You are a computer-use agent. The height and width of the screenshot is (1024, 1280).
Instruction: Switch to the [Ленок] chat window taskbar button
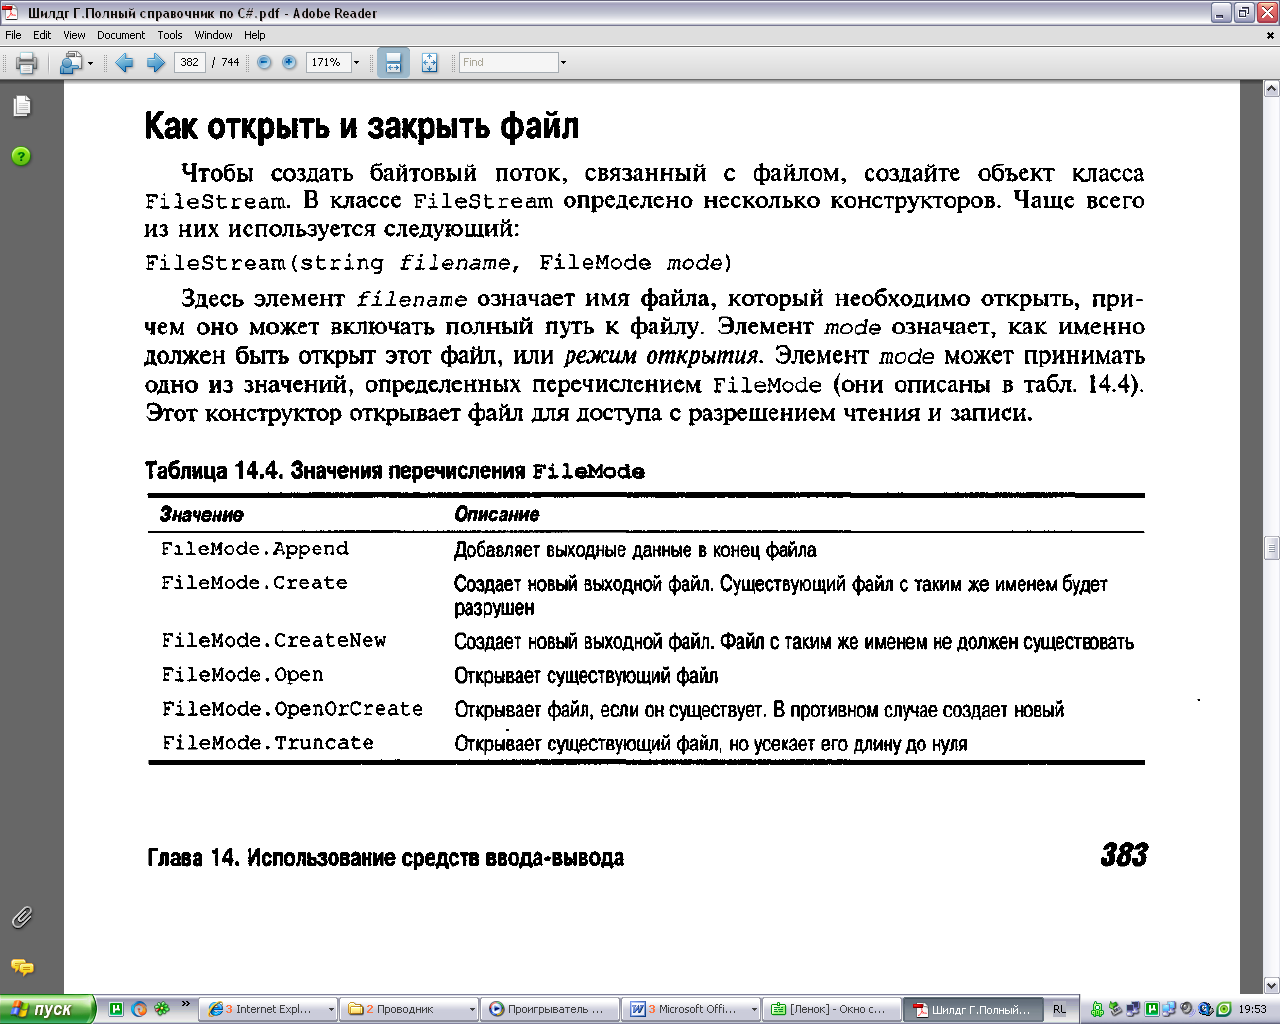(x=832, y=1009)
